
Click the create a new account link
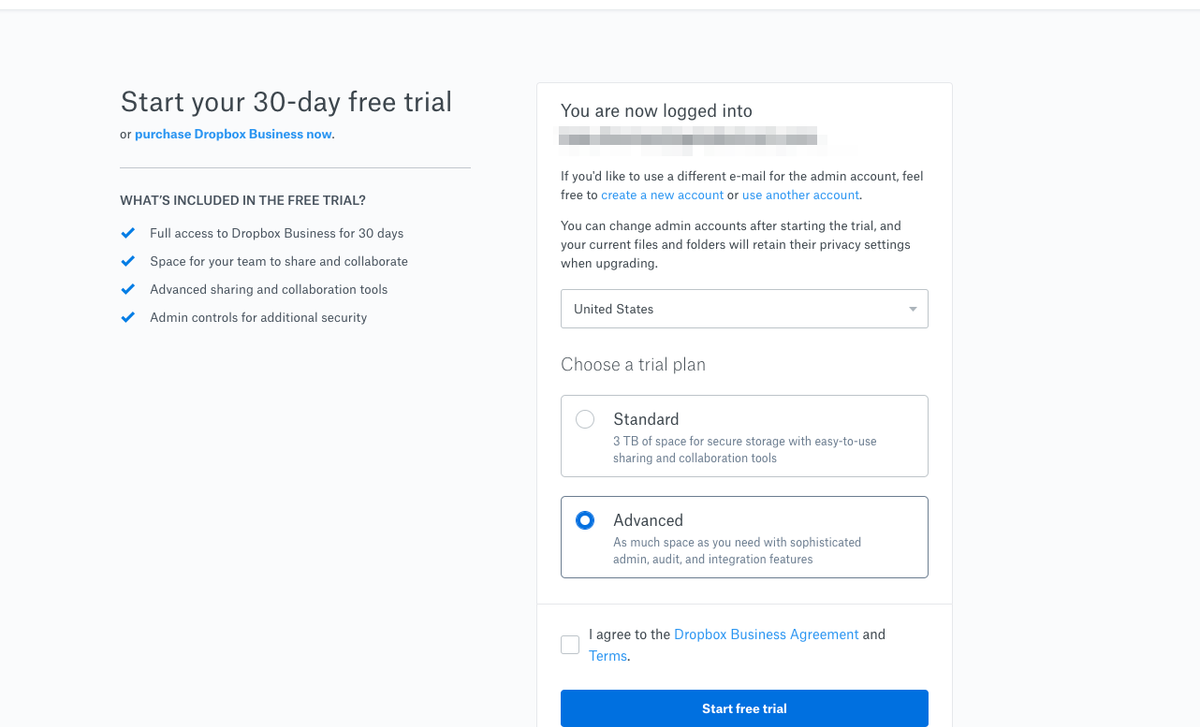click(x=662, y=195)
